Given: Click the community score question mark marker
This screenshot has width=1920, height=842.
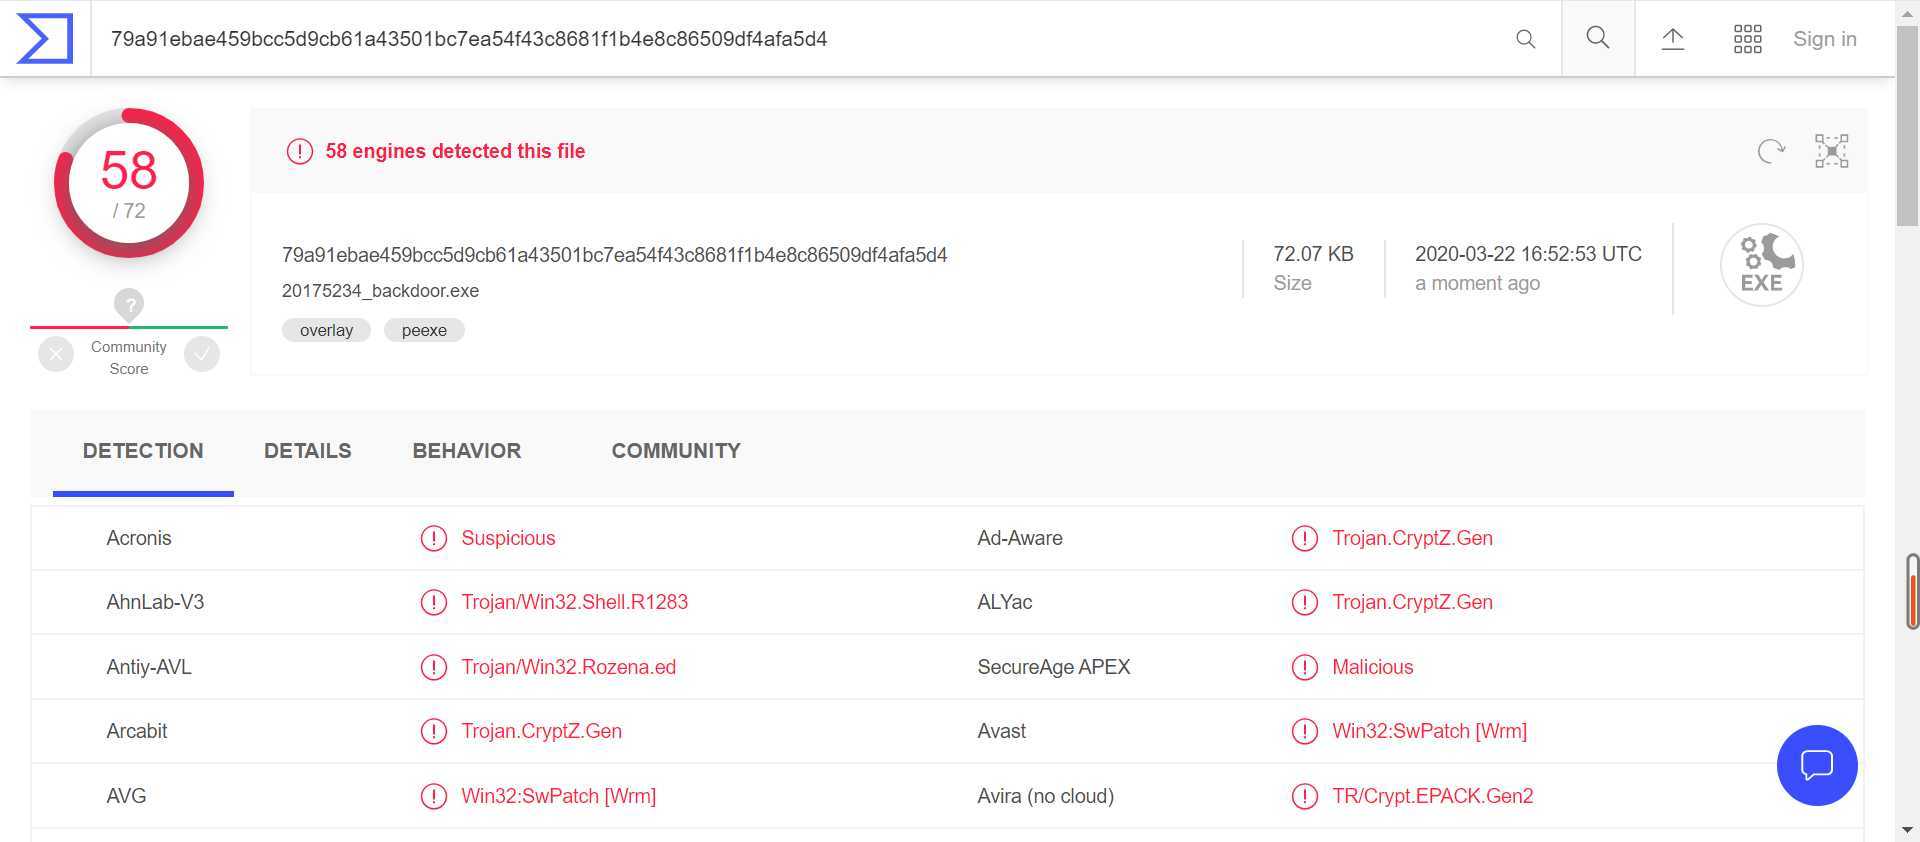Looking at the screenshot, I should click(x=129, y=305).
